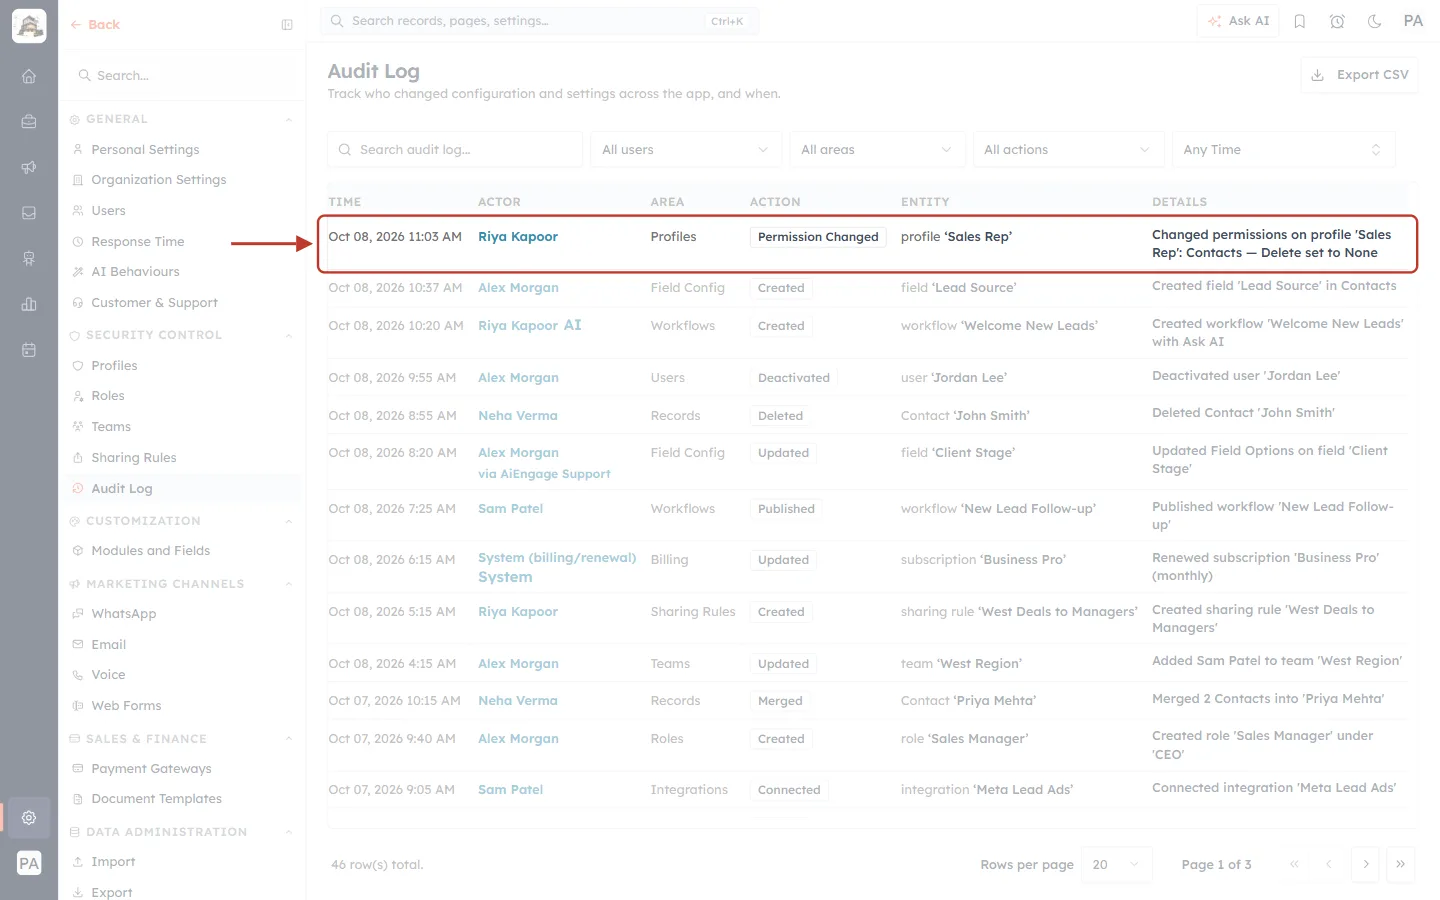This screenshot has width=1440, height=900.
Task: Jump to the last page of results
Action: (1401, 864)
